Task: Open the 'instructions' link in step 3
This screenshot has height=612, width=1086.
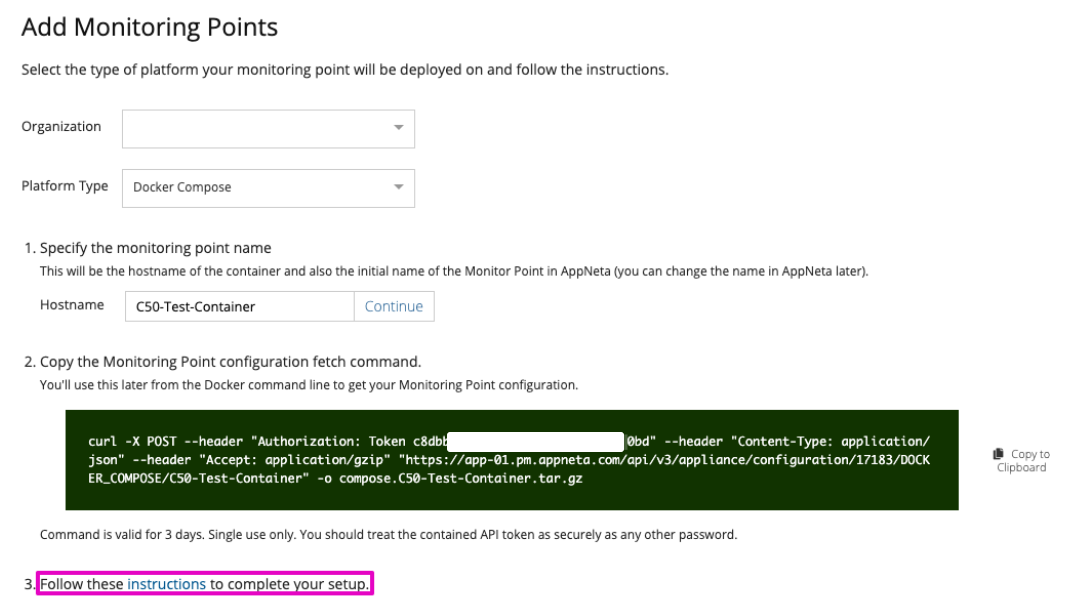Action: 166,583
